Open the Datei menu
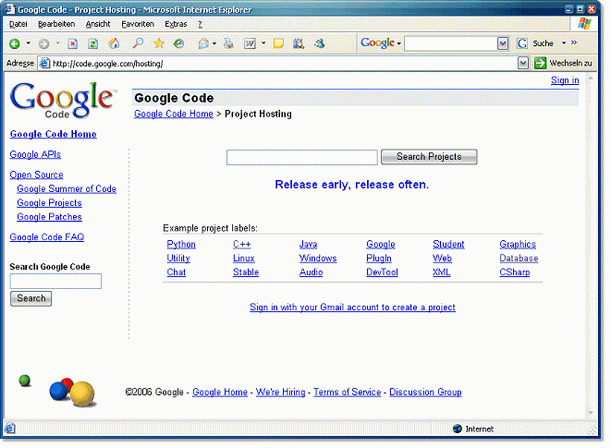 18,24
